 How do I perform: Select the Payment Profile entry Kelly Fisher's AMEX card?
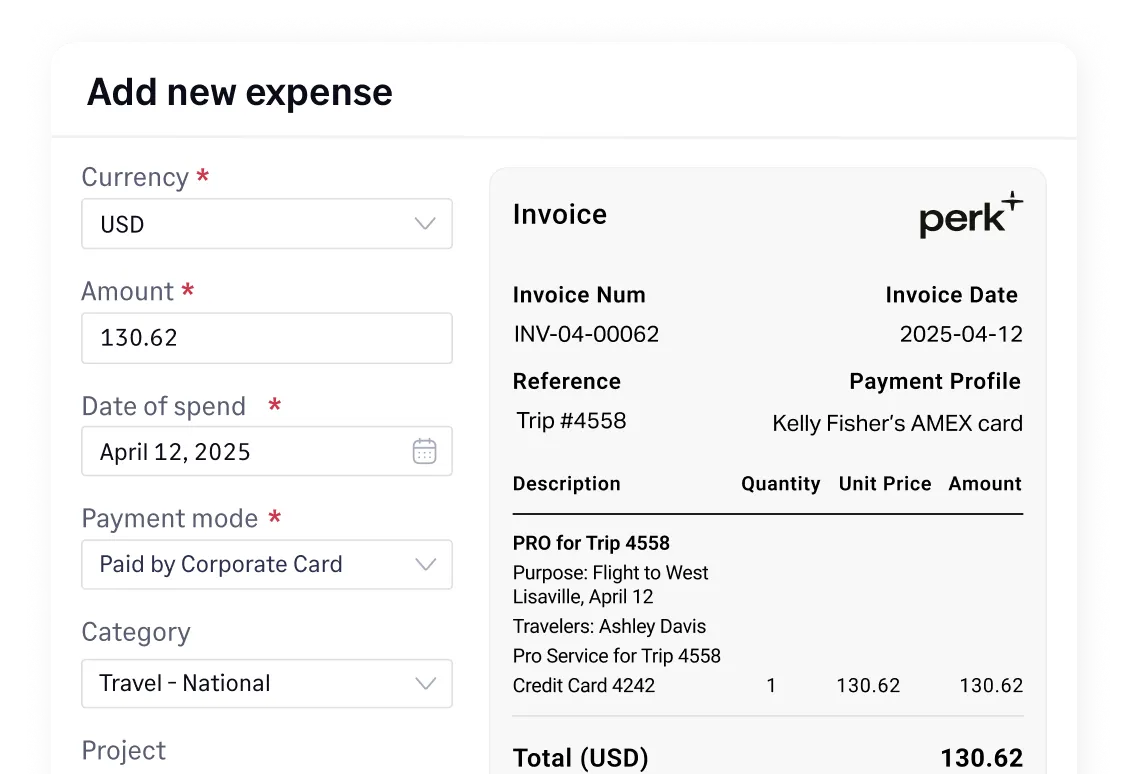897,423
